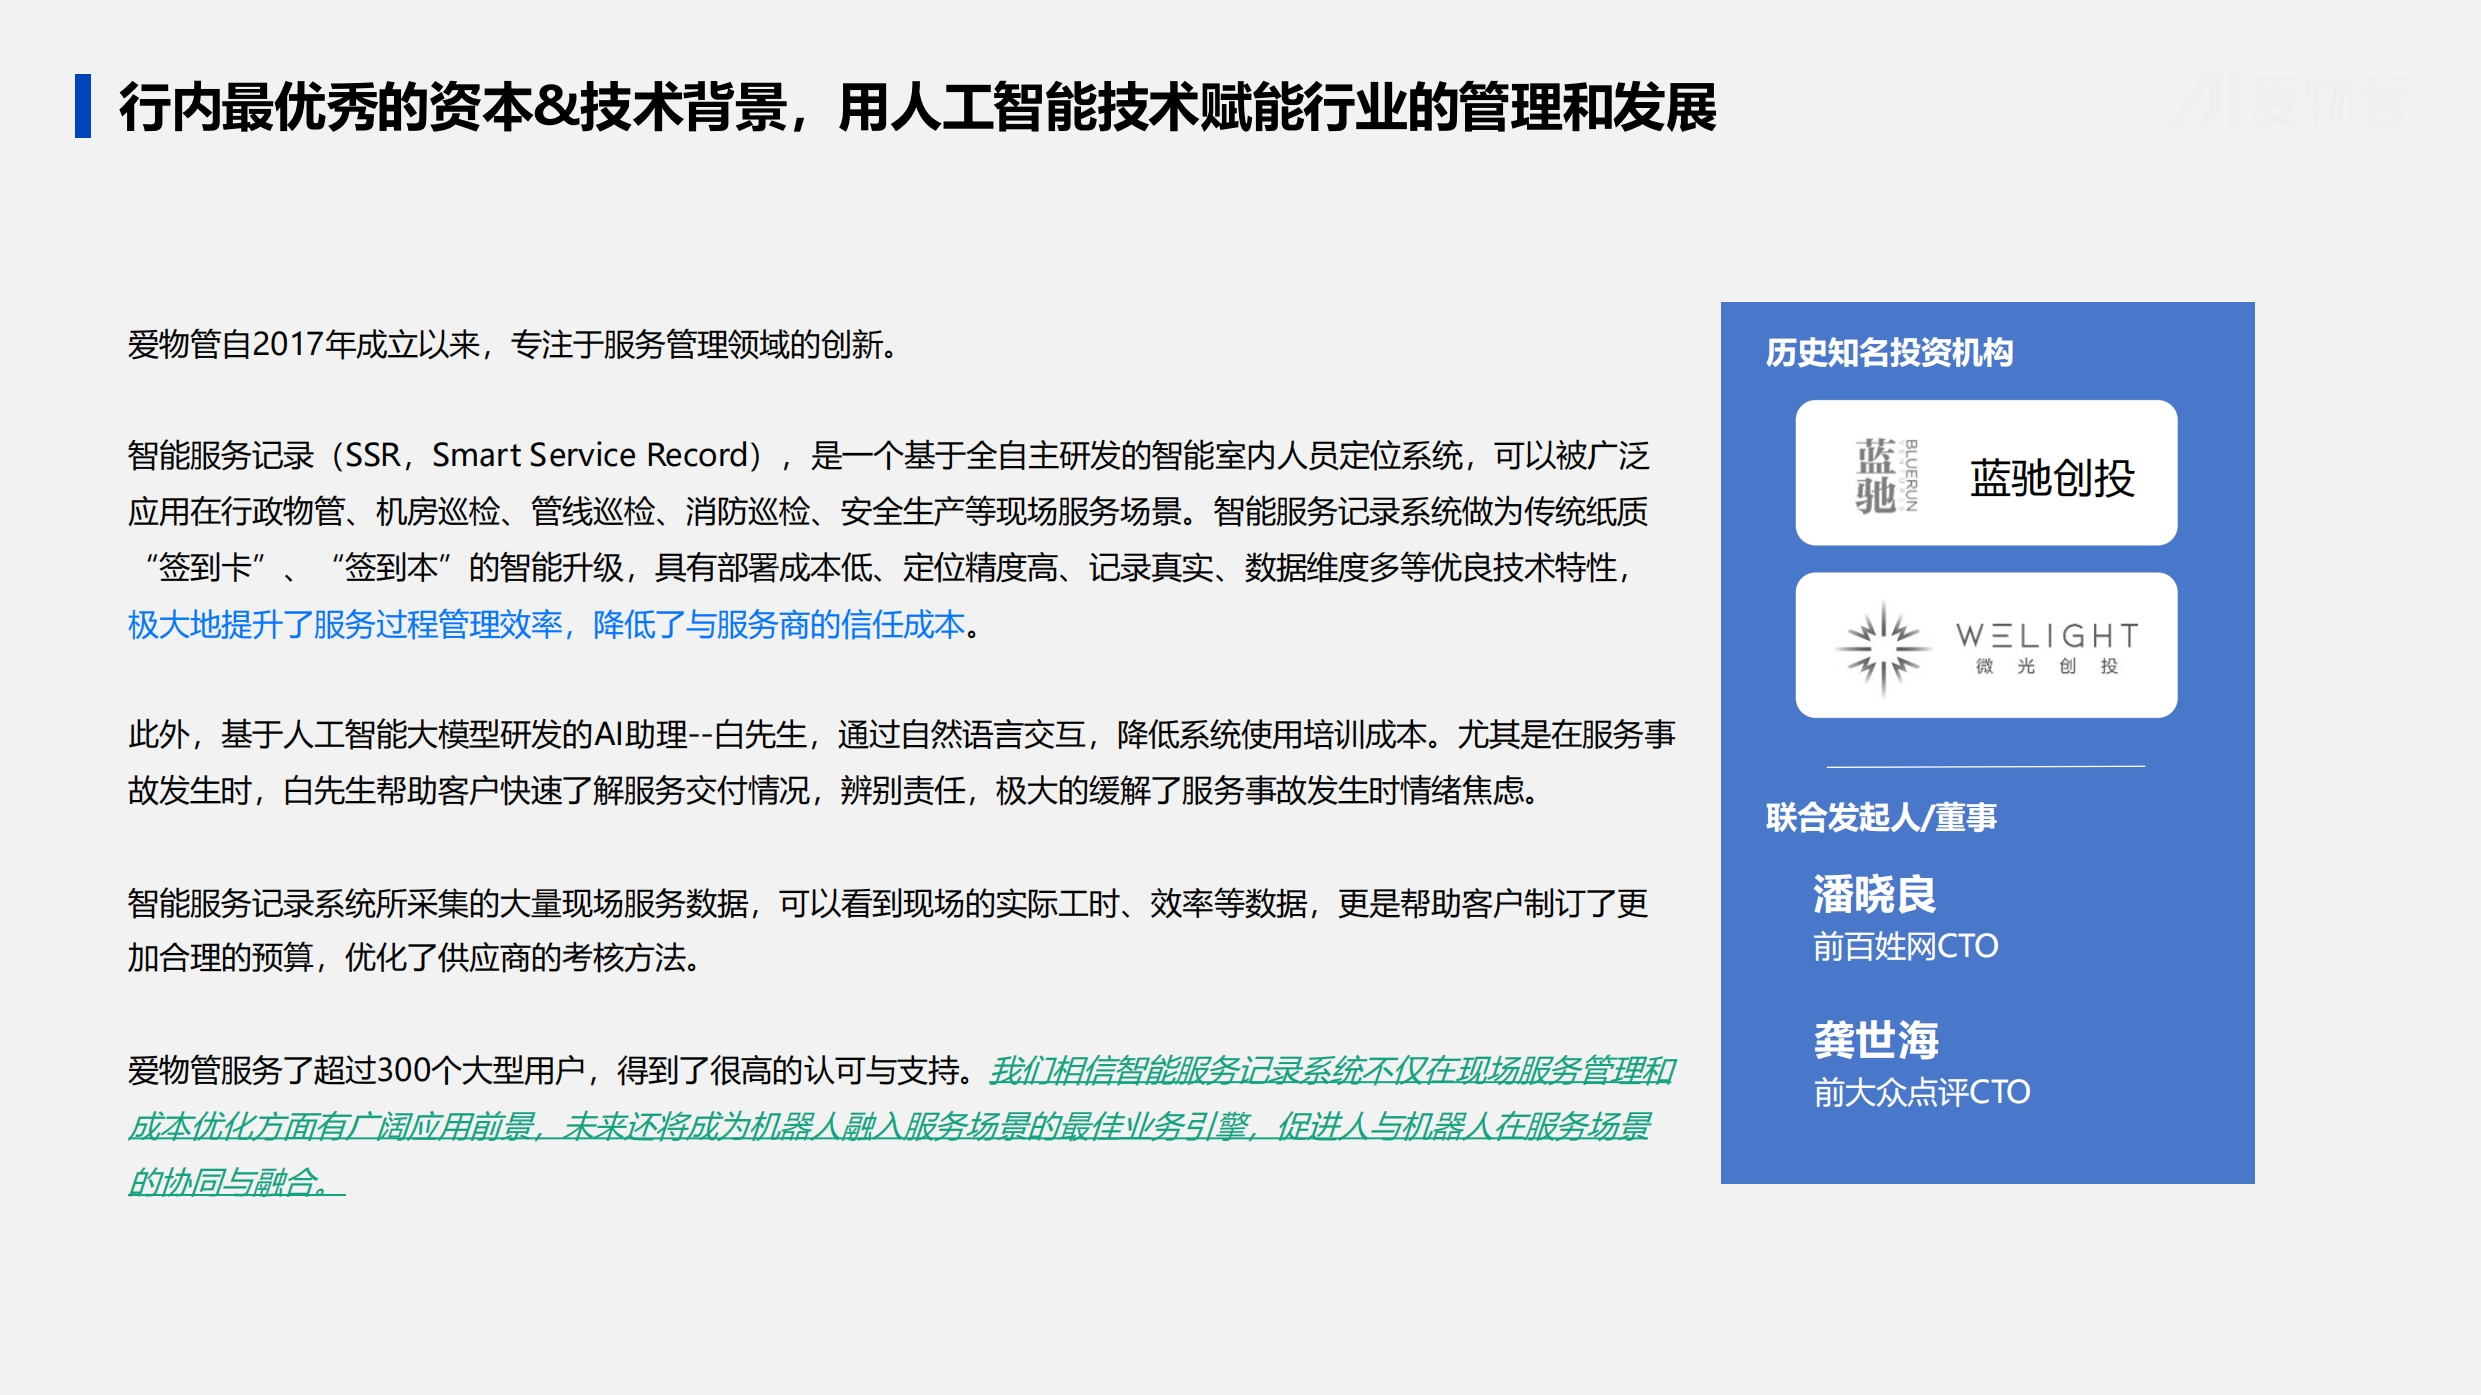The width and height of the screenshot is (2481, 1395).
Task: Click the text 前大众点评CTO
Action: 1922,1092
